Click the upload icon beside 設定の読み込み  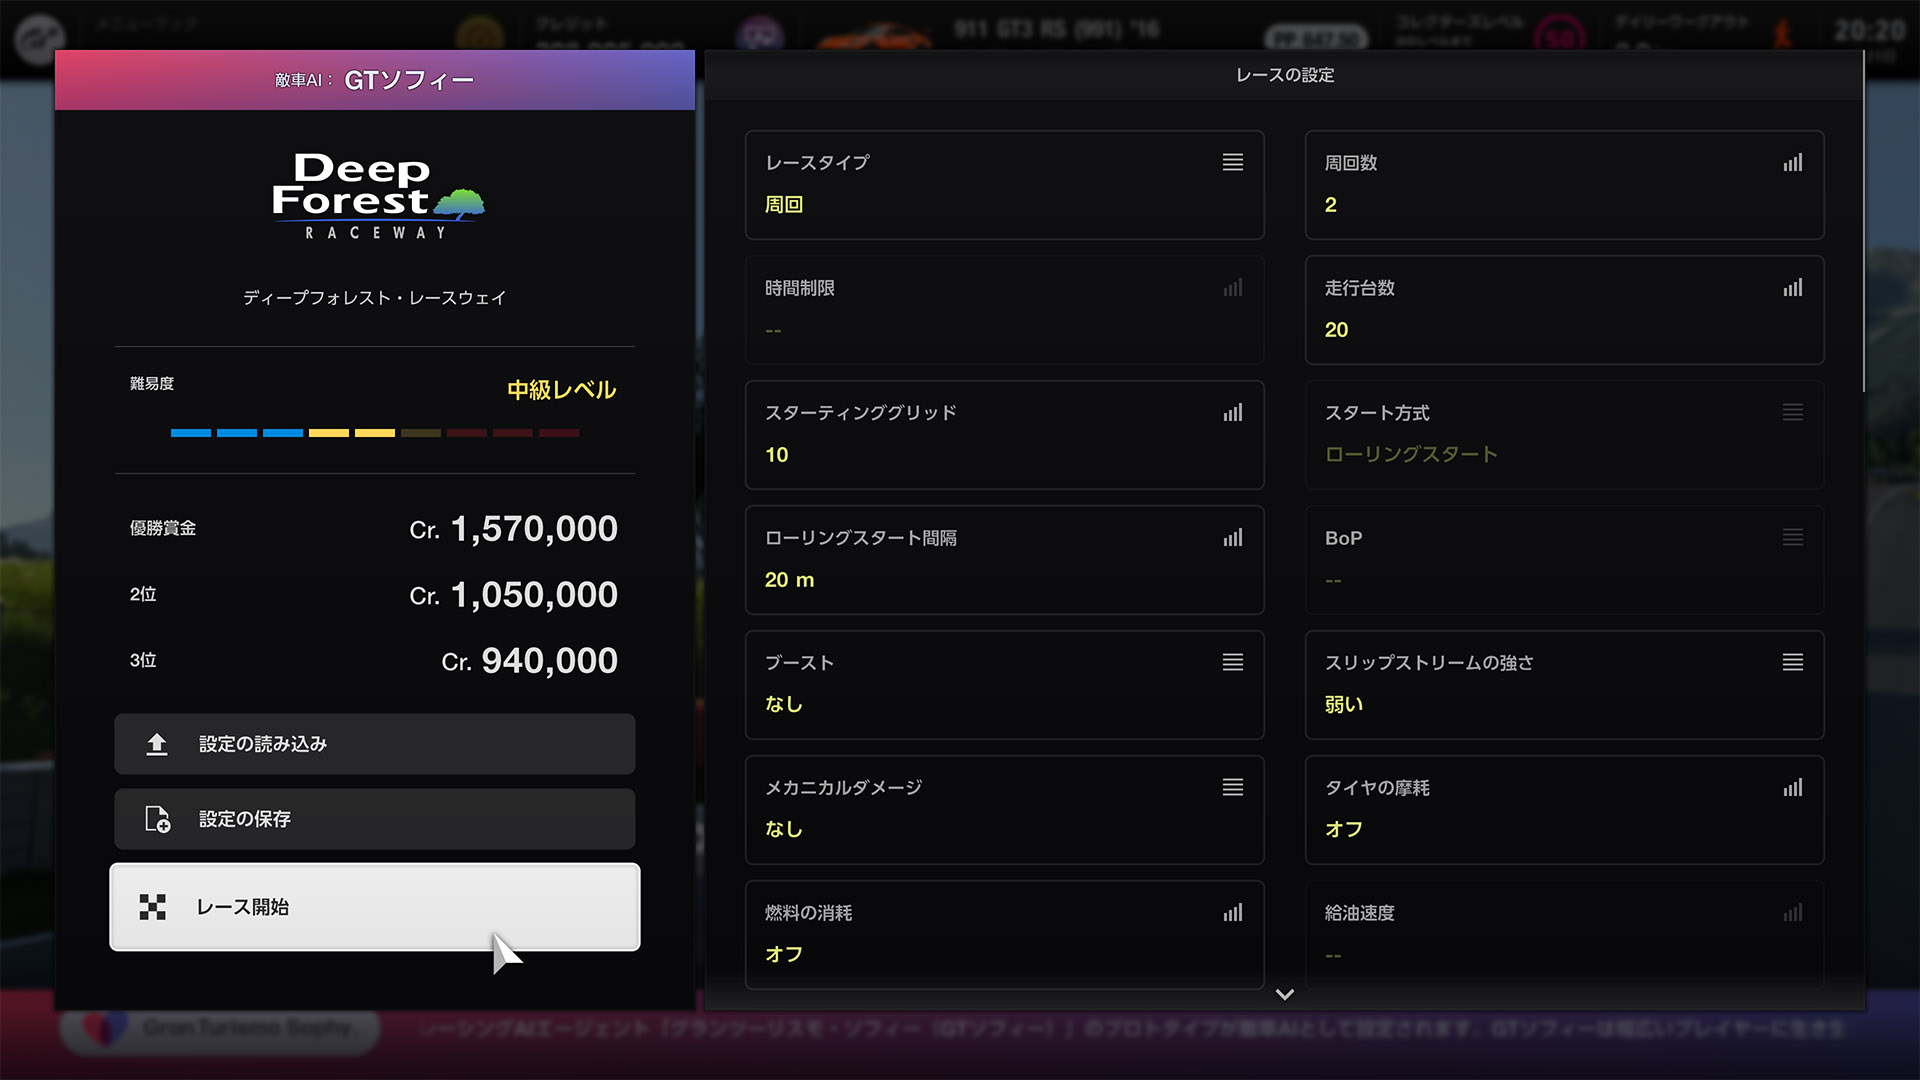[x=157, y=744]
